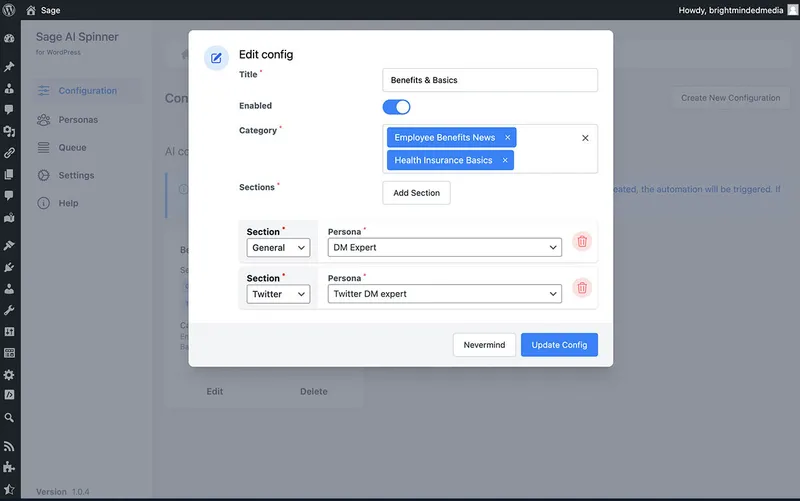Click the Queue stacked-lines icon
Screen dimensions: 800x501
44,147
